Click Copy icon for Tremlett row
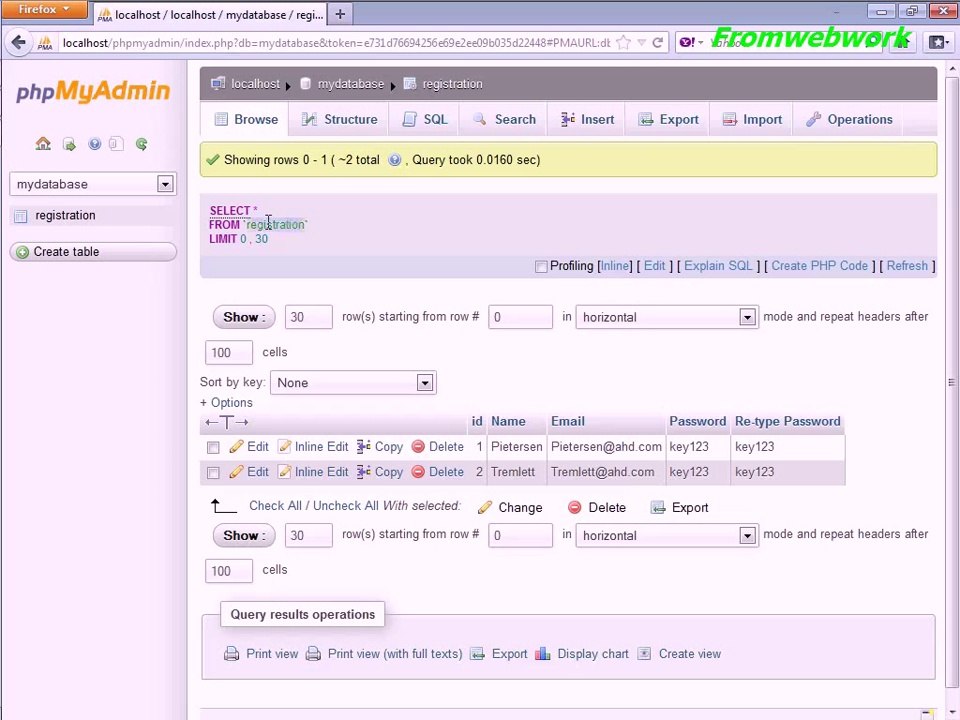Image resolution: width=960 pixels, height=720 pixels. pyautogui.click(x=364, y=472)
